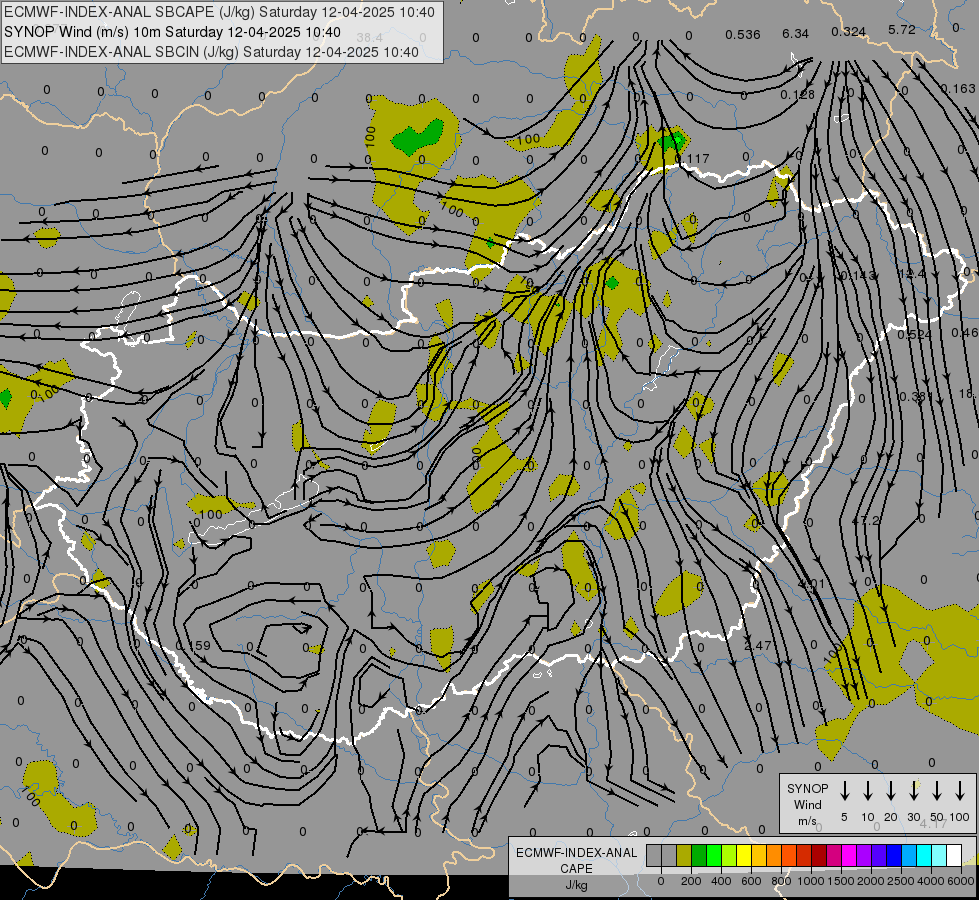Select the olive swatch in CAPE legend
The image size is (979, 900).
pos(684,855)
